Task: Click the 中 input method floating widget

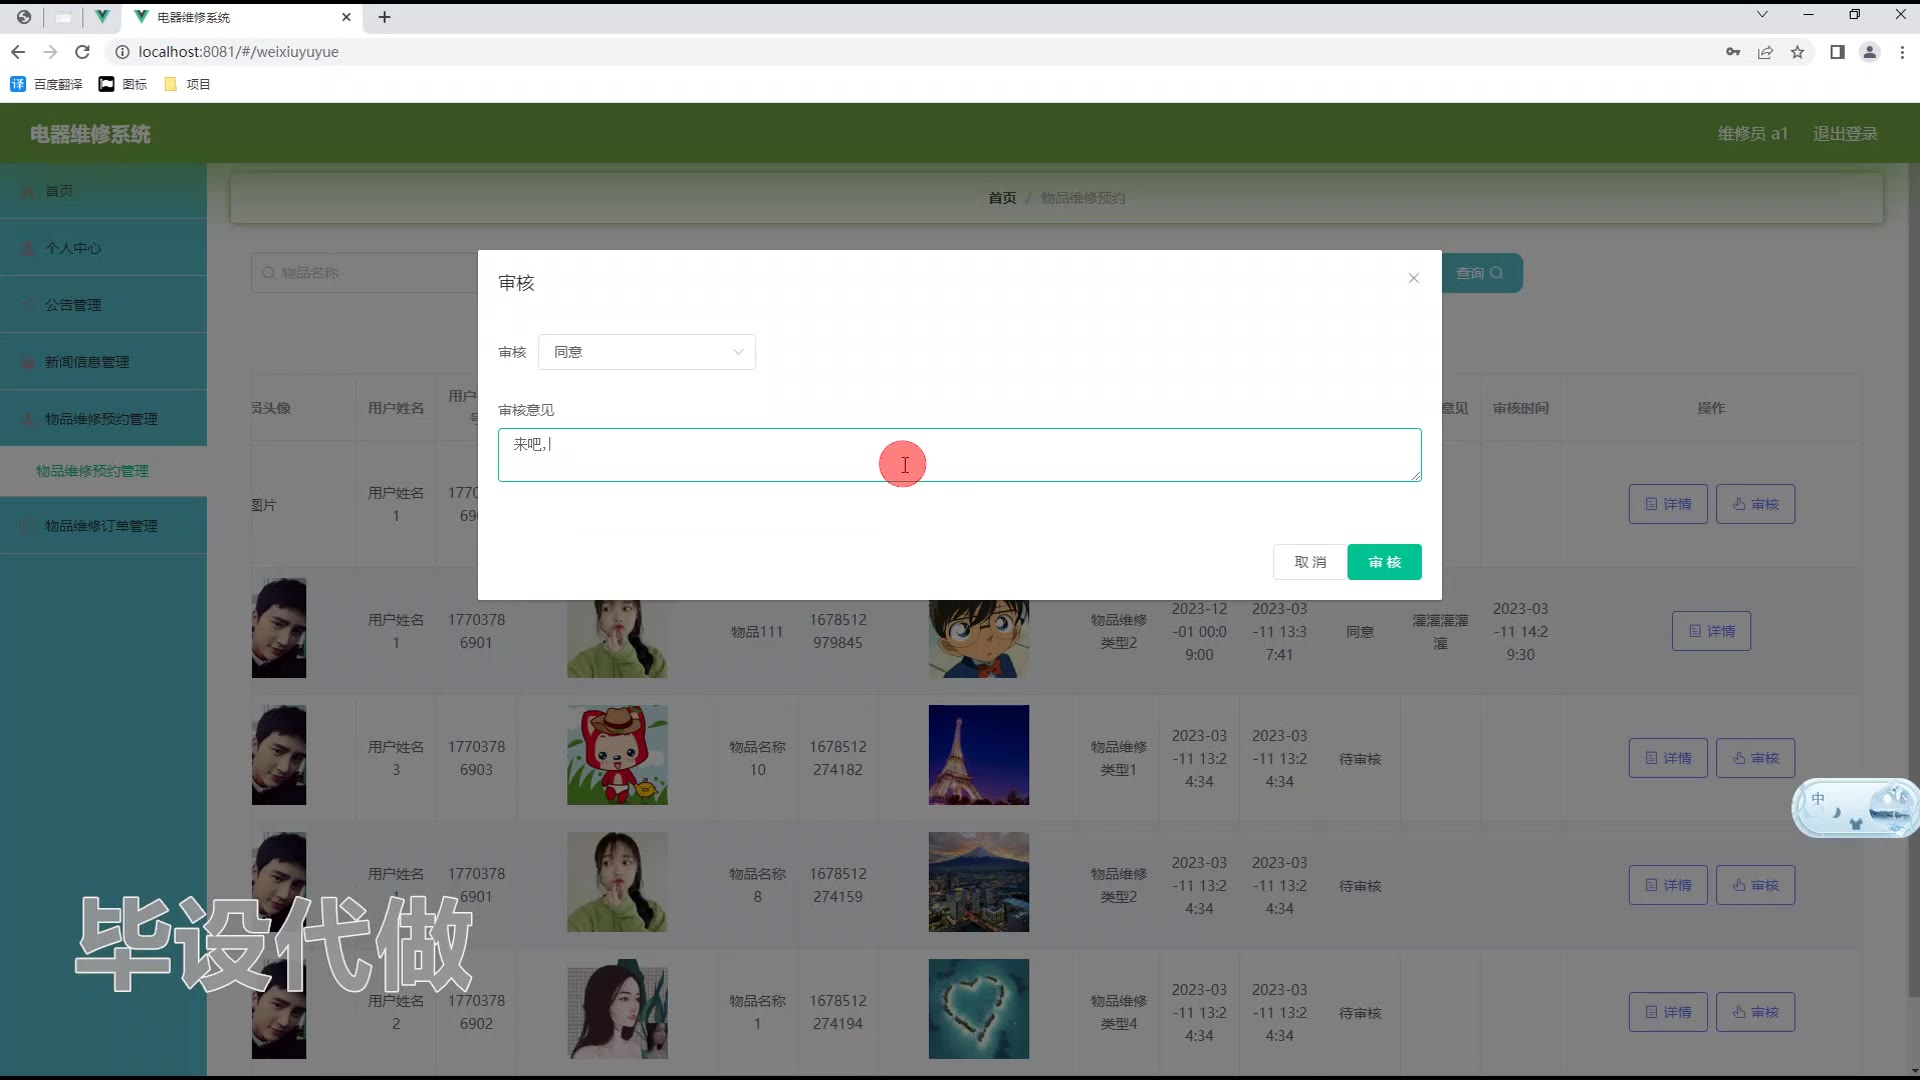Action: click(x=1817, y=798)
